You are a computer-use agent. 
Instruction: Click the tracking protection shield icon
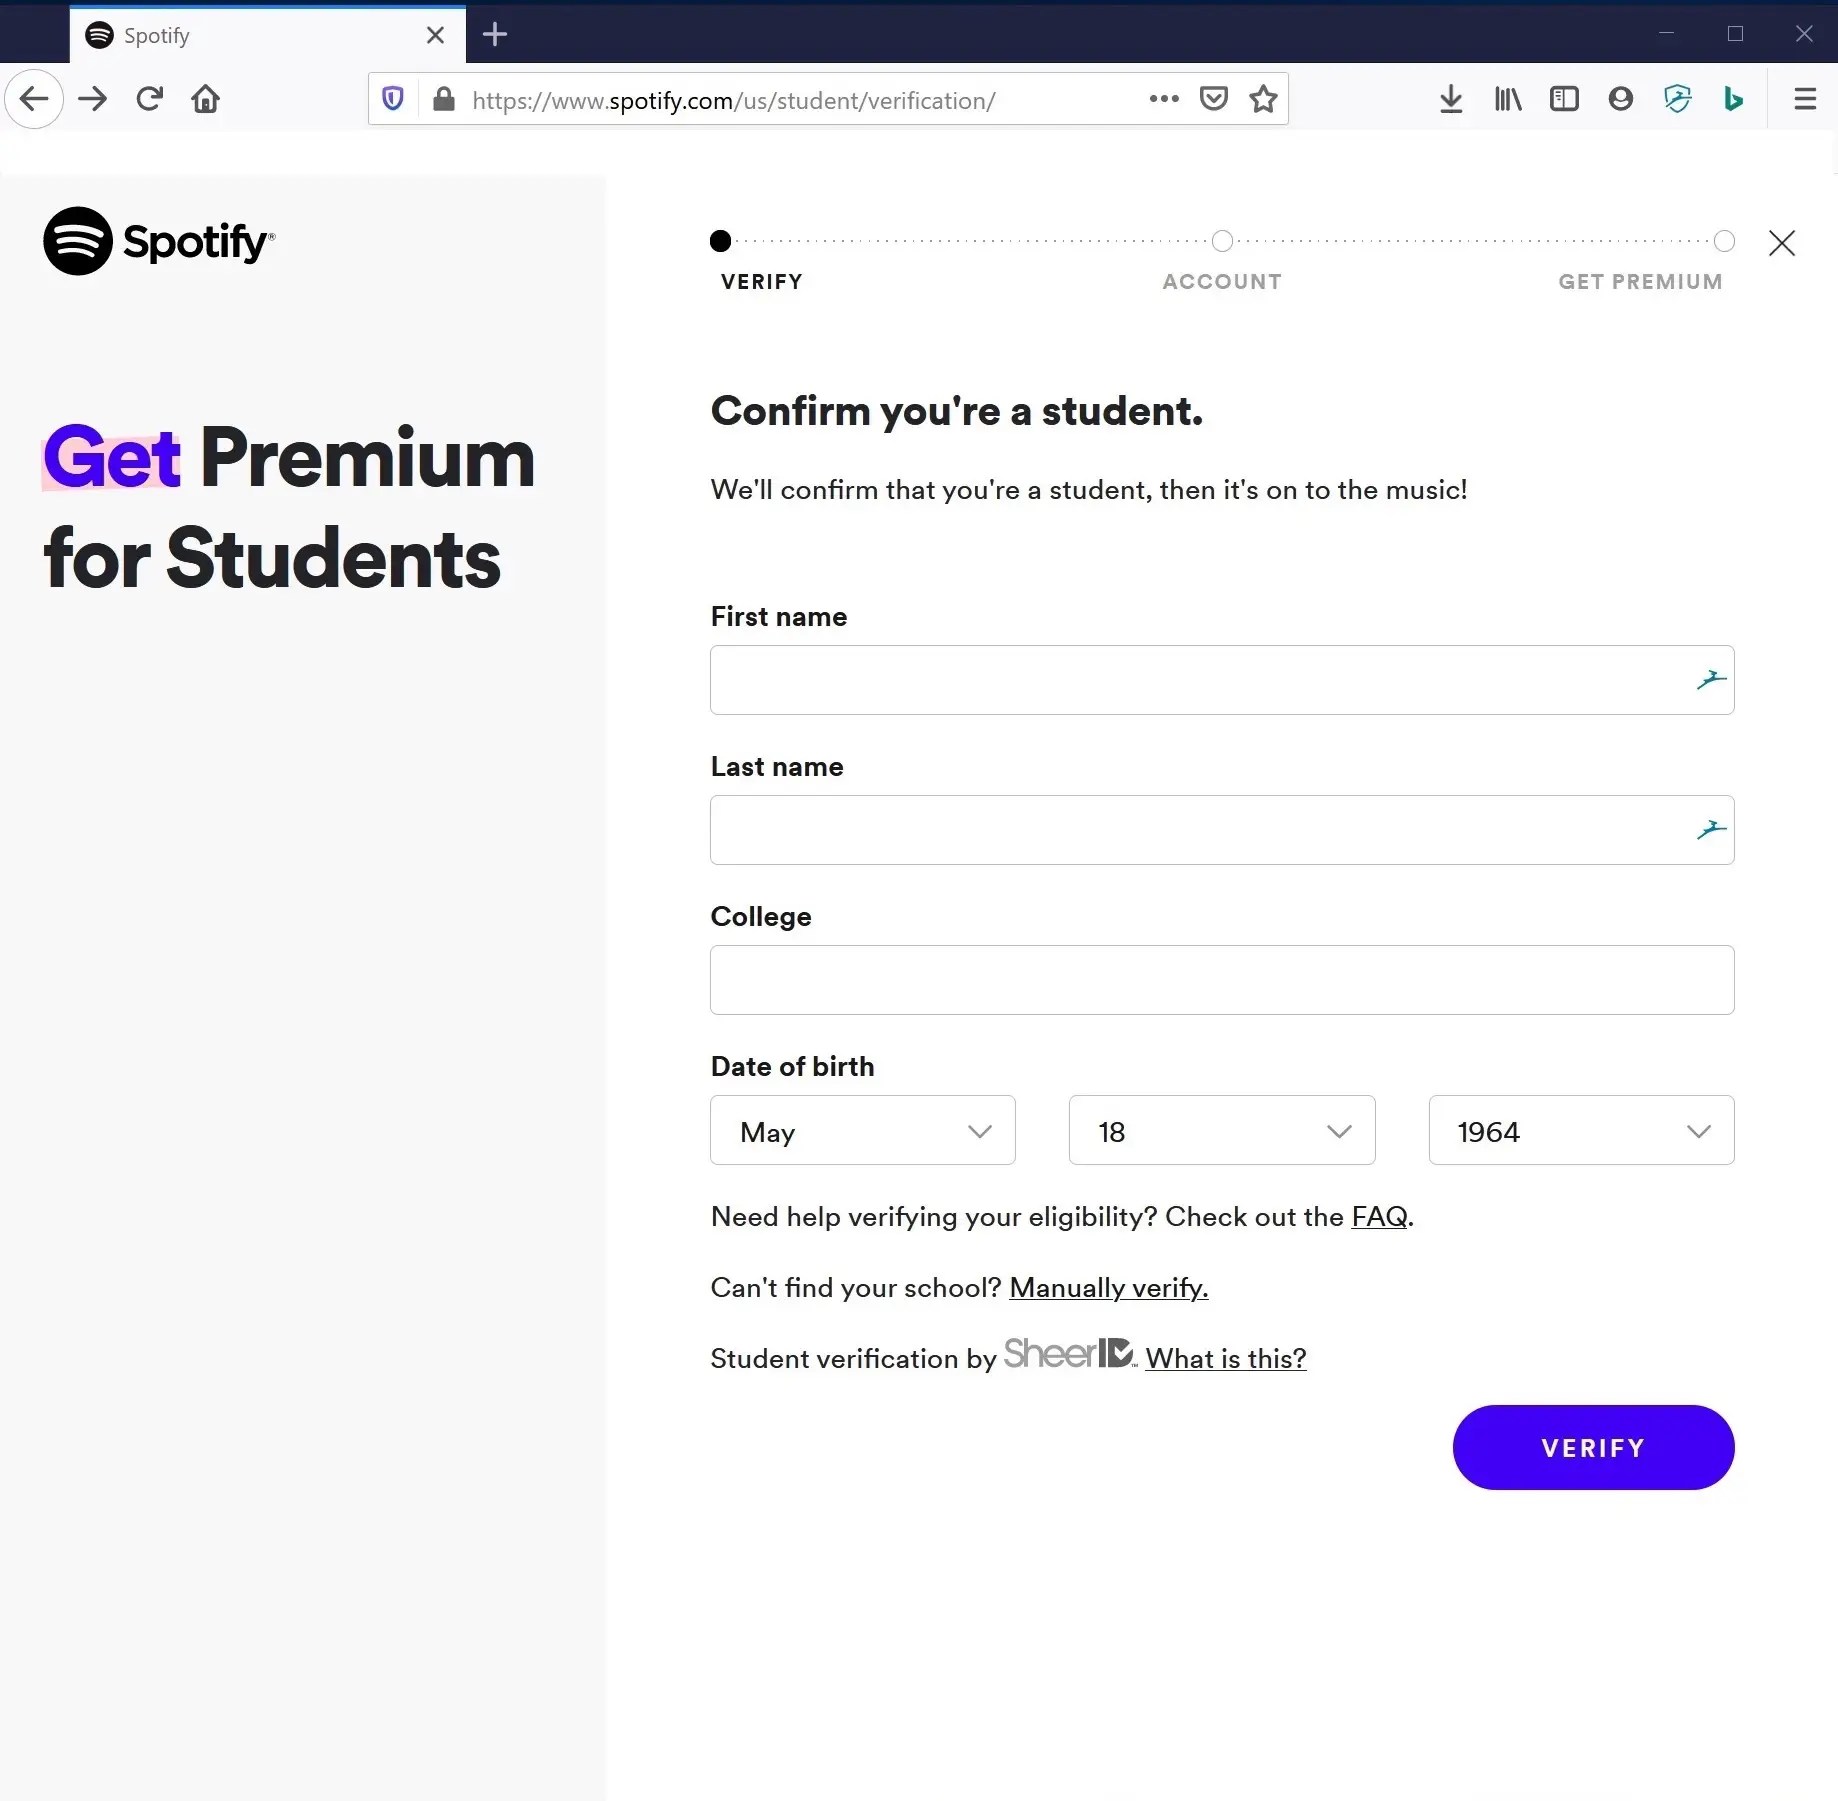(x=393, y=99)
